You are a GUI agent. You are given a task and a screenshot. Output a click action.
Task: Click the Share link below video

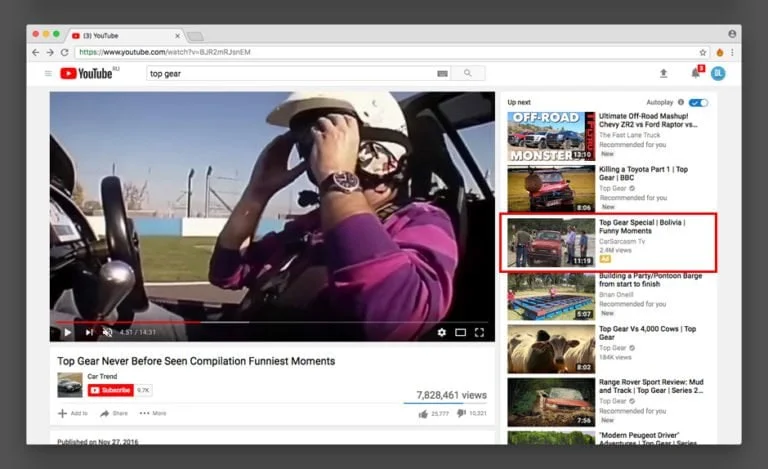(113, 413)
